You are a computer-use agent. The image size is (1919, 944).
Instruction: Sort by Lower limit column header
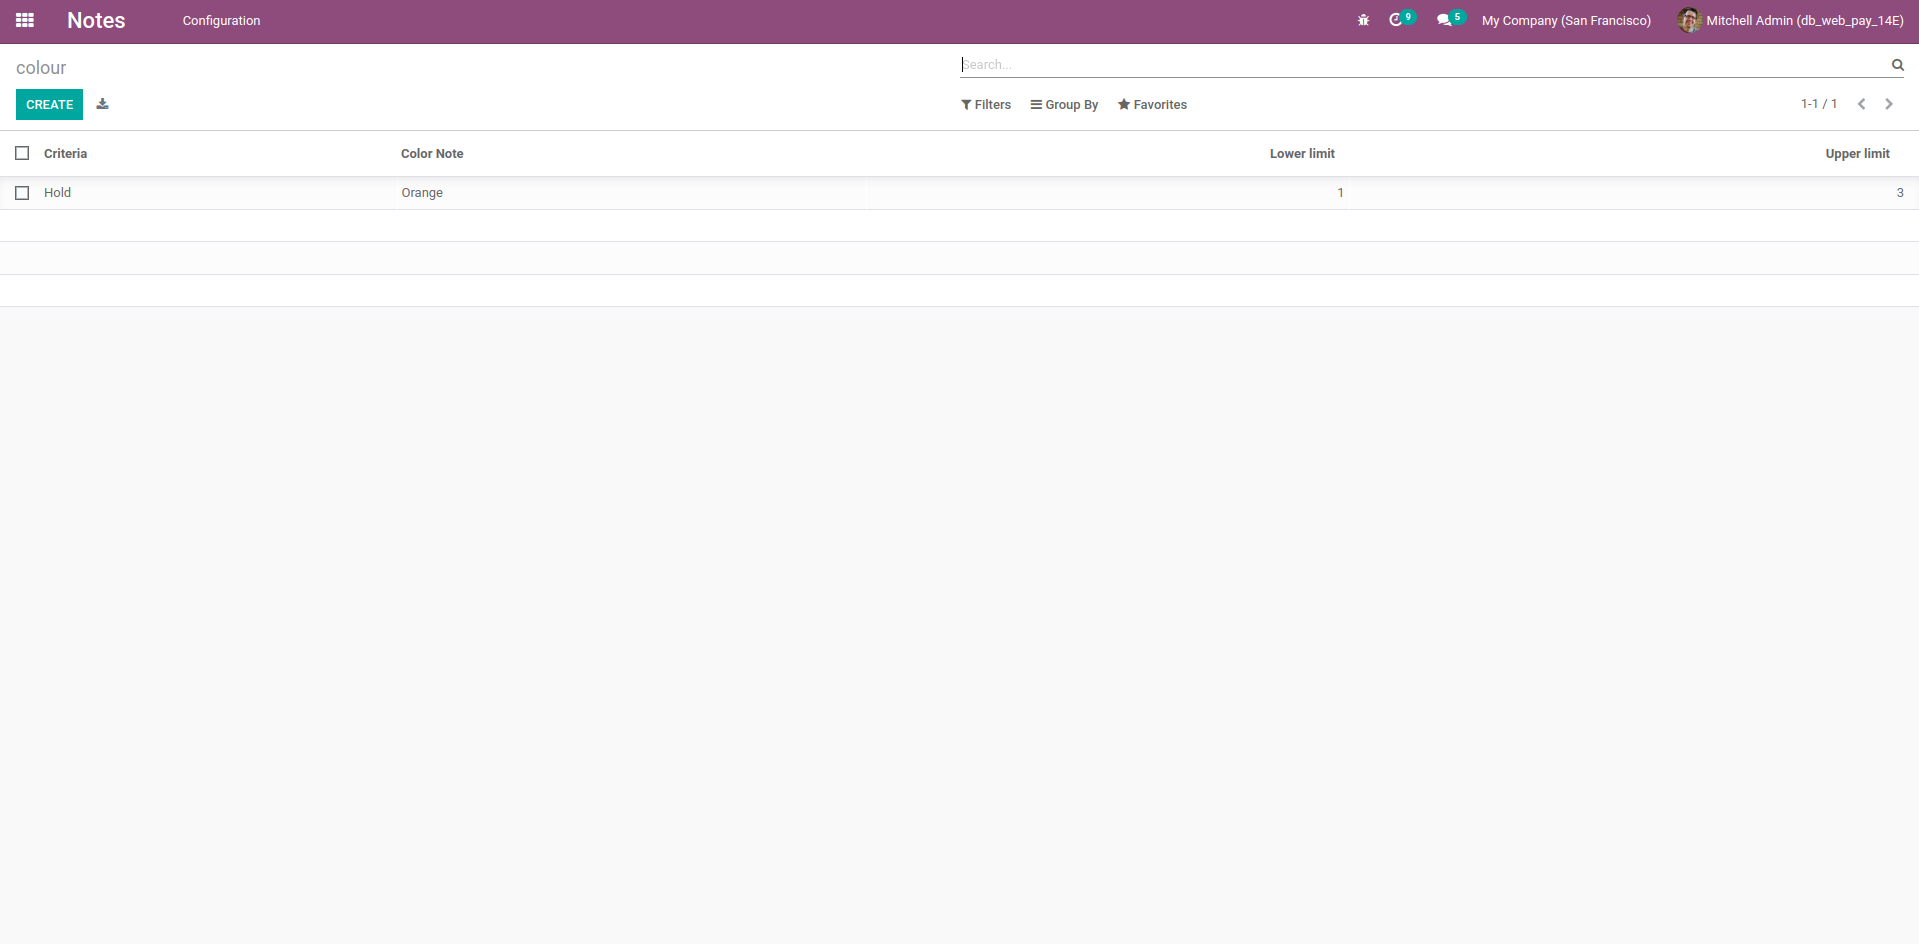click(1302, 153)
